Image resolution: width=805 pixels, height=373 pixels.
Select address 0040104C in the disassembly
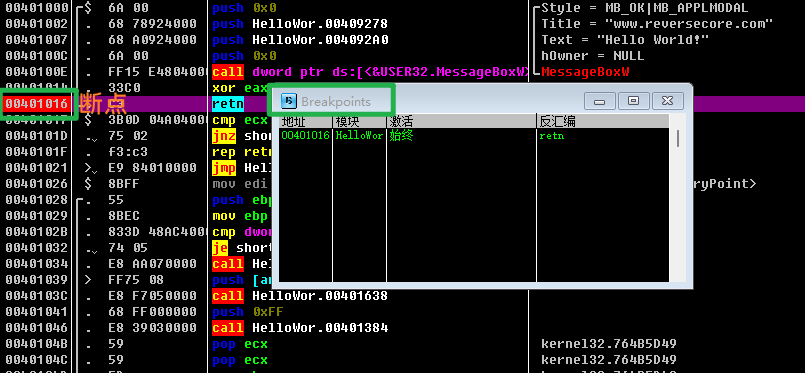point(36,360)
